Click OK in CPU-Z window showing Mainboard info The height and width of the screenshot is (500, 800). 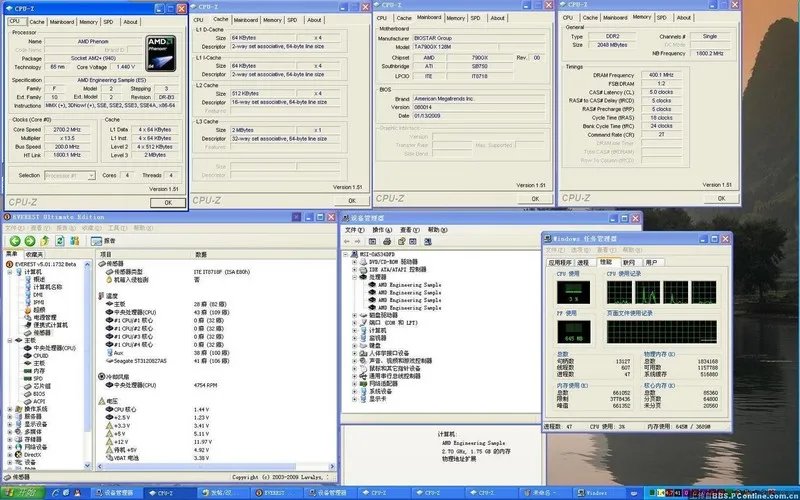click(x=535, y=198)
